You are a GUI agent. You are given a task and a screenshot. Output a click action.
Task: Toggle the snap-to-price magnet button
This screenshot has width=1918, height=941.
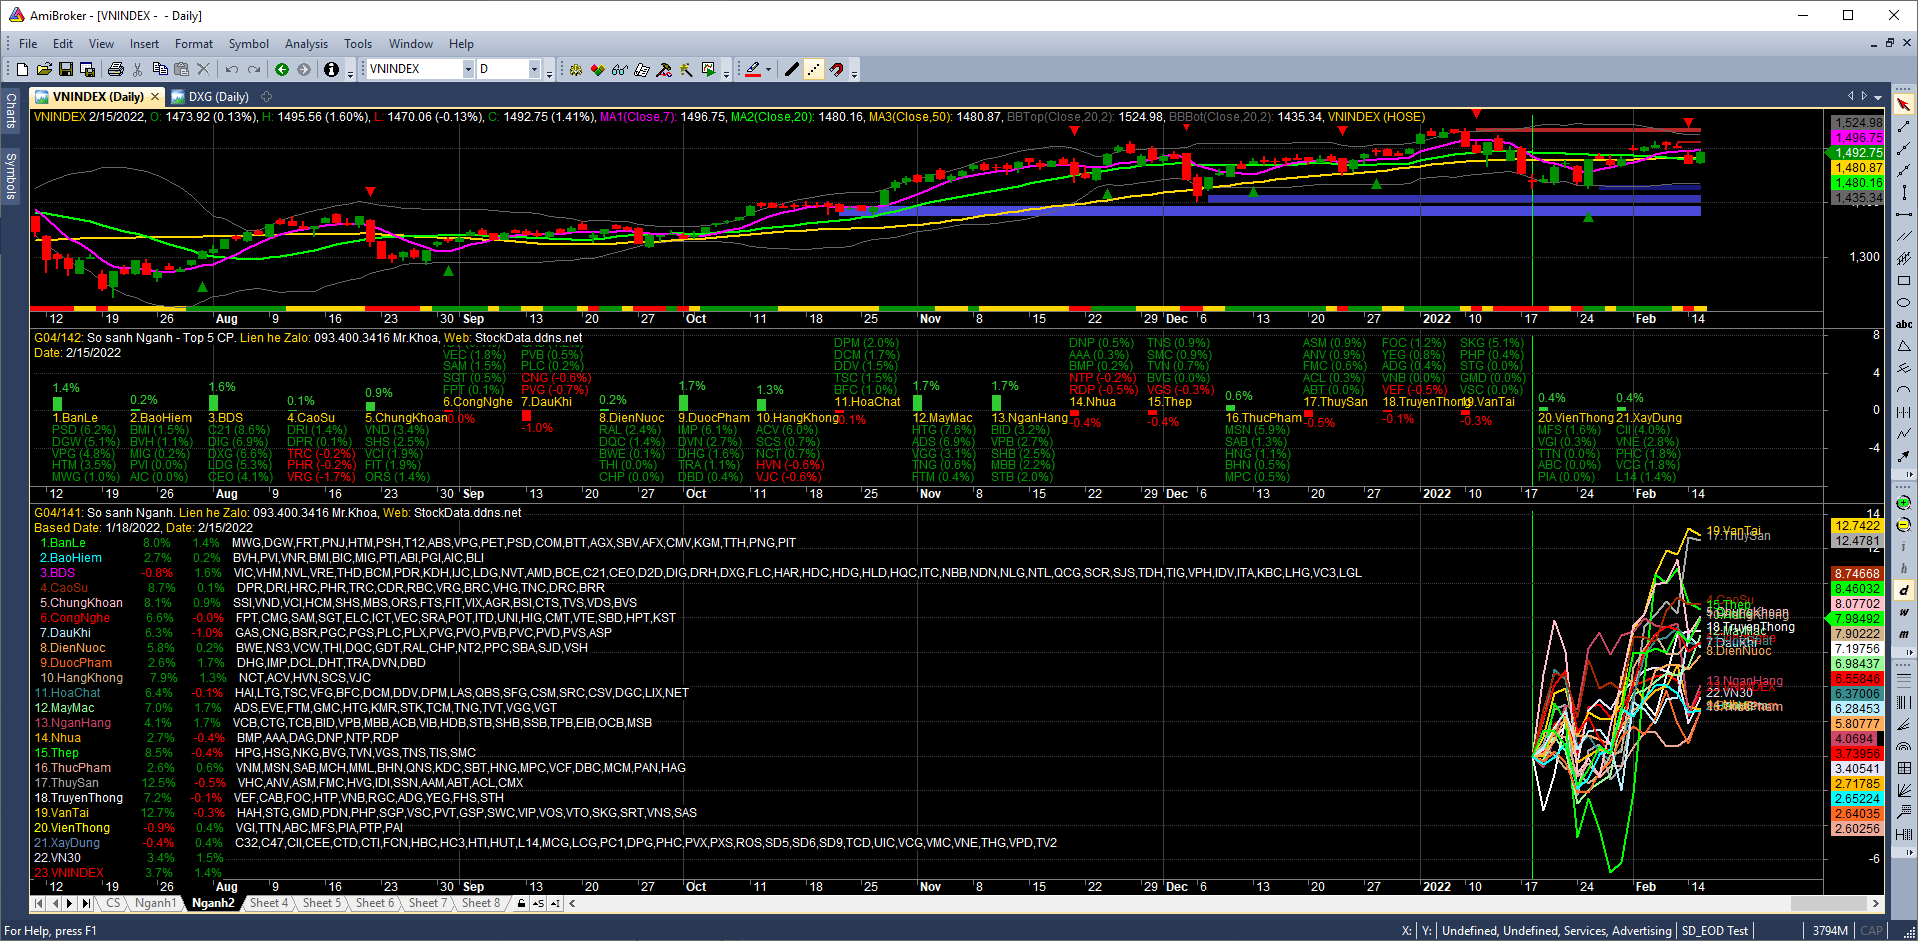pos(836,69)
